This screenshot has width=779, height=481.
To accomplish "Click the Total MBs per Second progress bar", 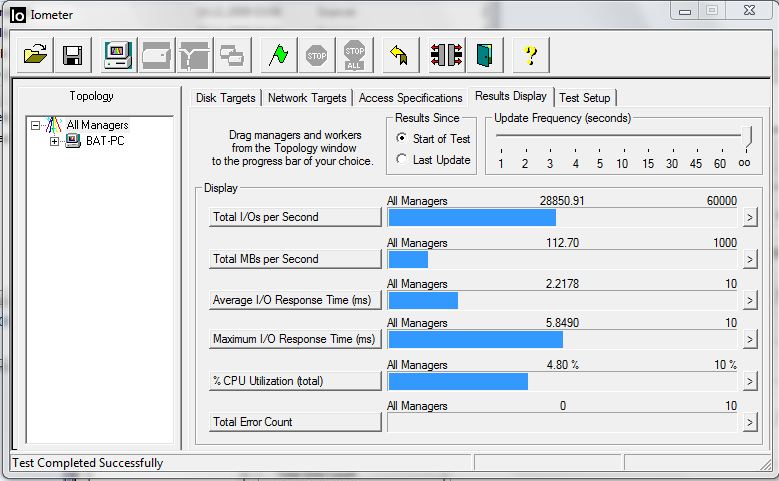I will (562, 259).
